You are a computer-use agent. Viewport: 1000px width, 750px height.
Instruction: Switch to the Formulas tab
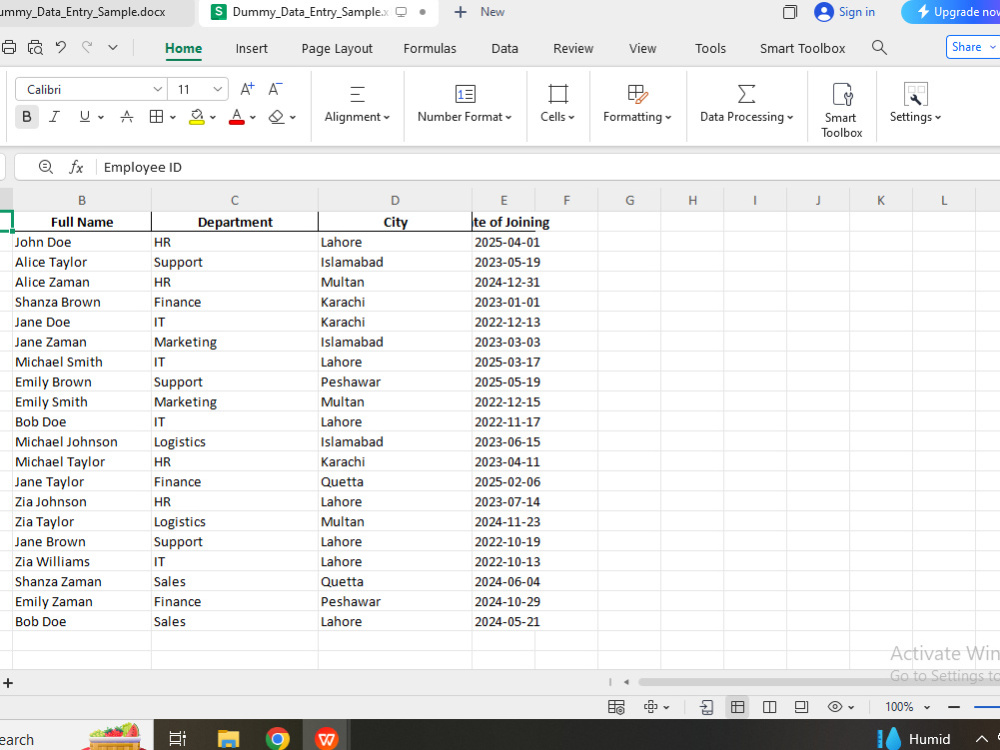click(x=430, y=48)
